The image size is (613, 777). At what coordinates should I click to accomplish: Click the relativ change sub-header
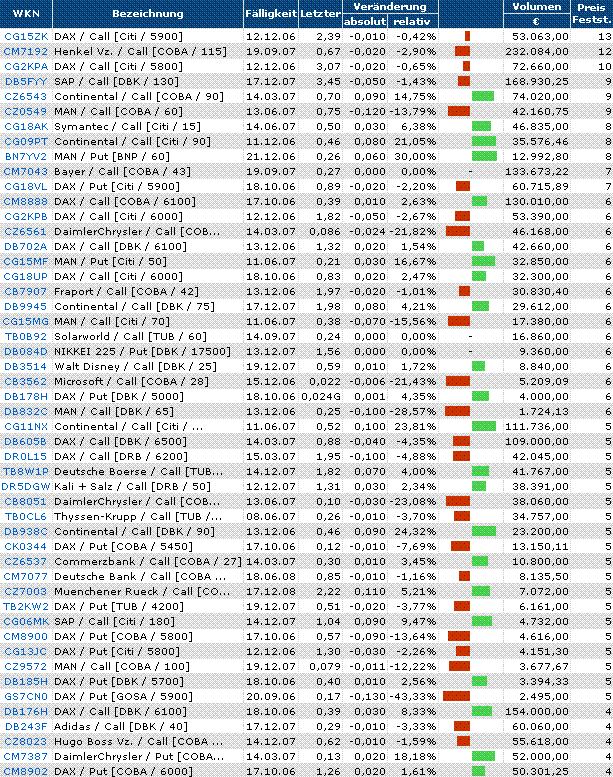412,21
